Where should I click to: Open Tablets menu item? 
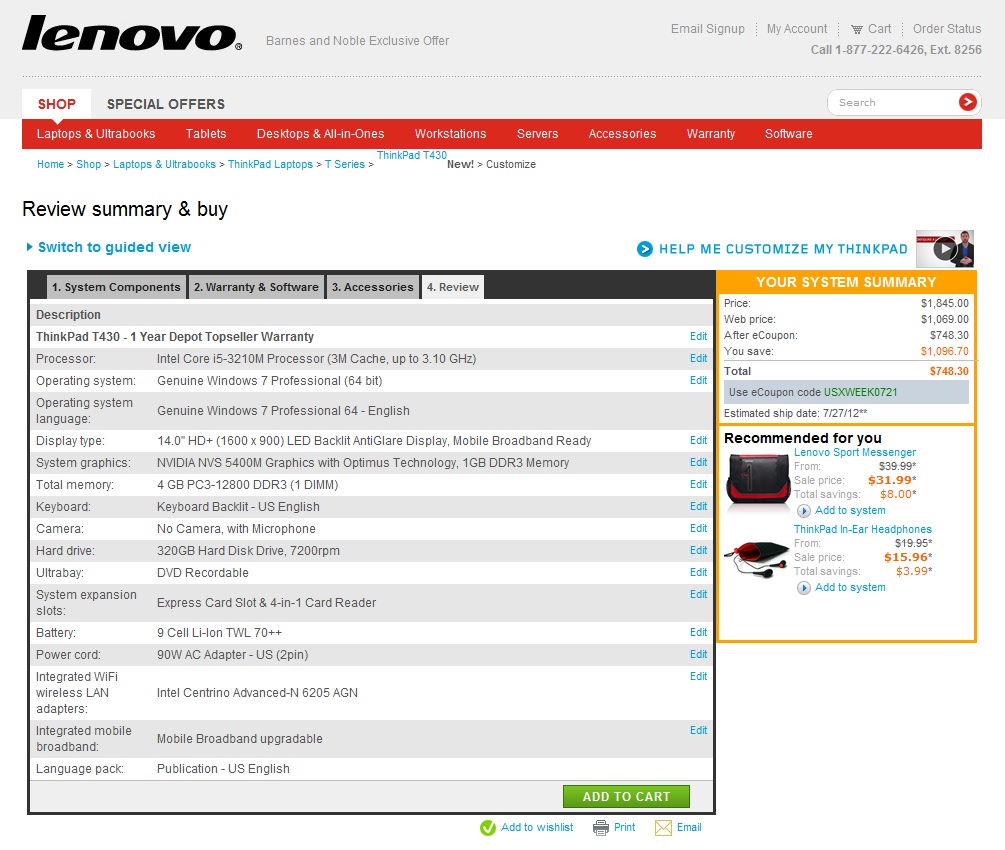point(206,133)
